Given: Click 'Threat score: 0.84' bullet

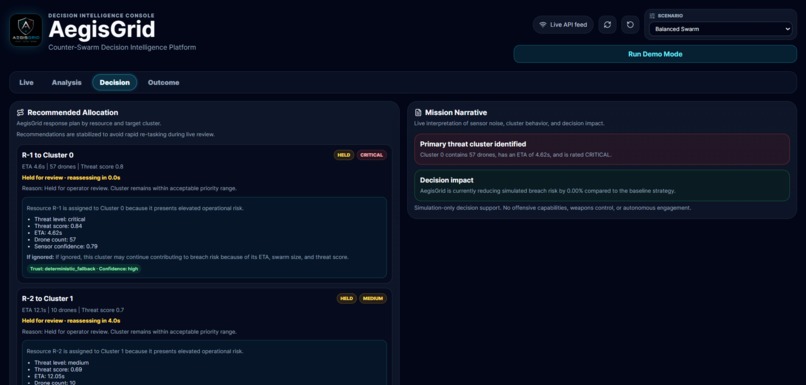Looking at the screenshot, I should [58, 226].
